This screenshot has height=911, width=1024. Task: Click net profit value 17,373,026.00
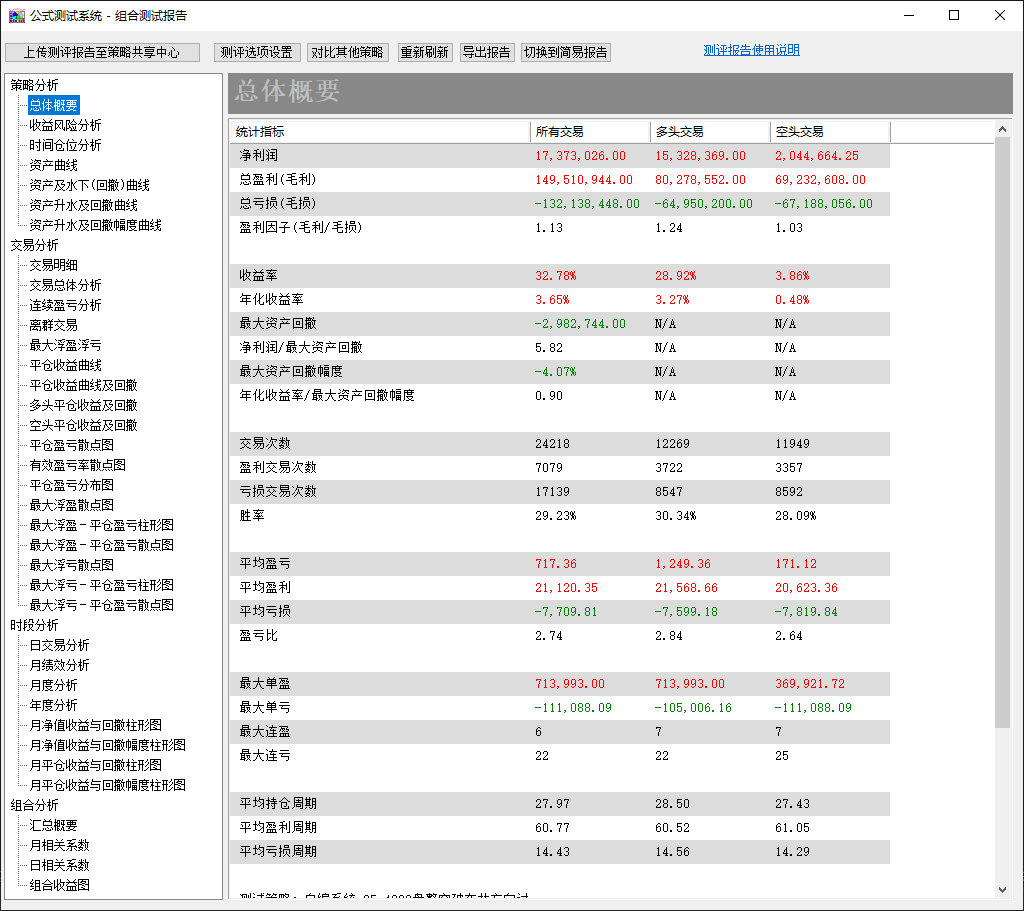point(580,156)
